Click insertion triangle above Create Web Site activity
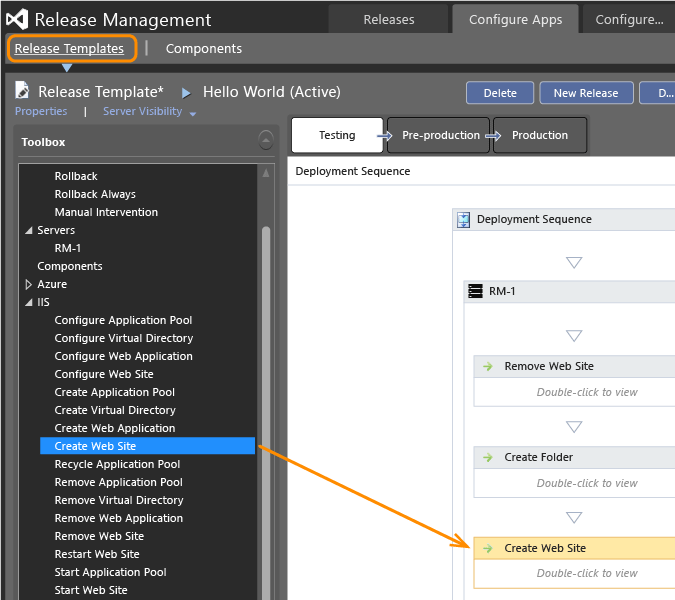This screenshot has height=600, width=675. [x=574, y=517]
